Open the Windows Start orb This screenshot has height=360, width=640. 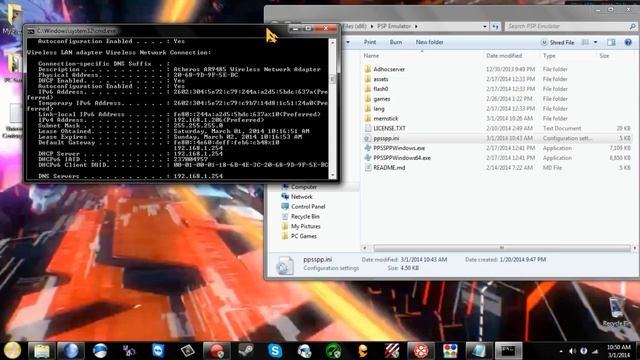click(x=12, y=350)
